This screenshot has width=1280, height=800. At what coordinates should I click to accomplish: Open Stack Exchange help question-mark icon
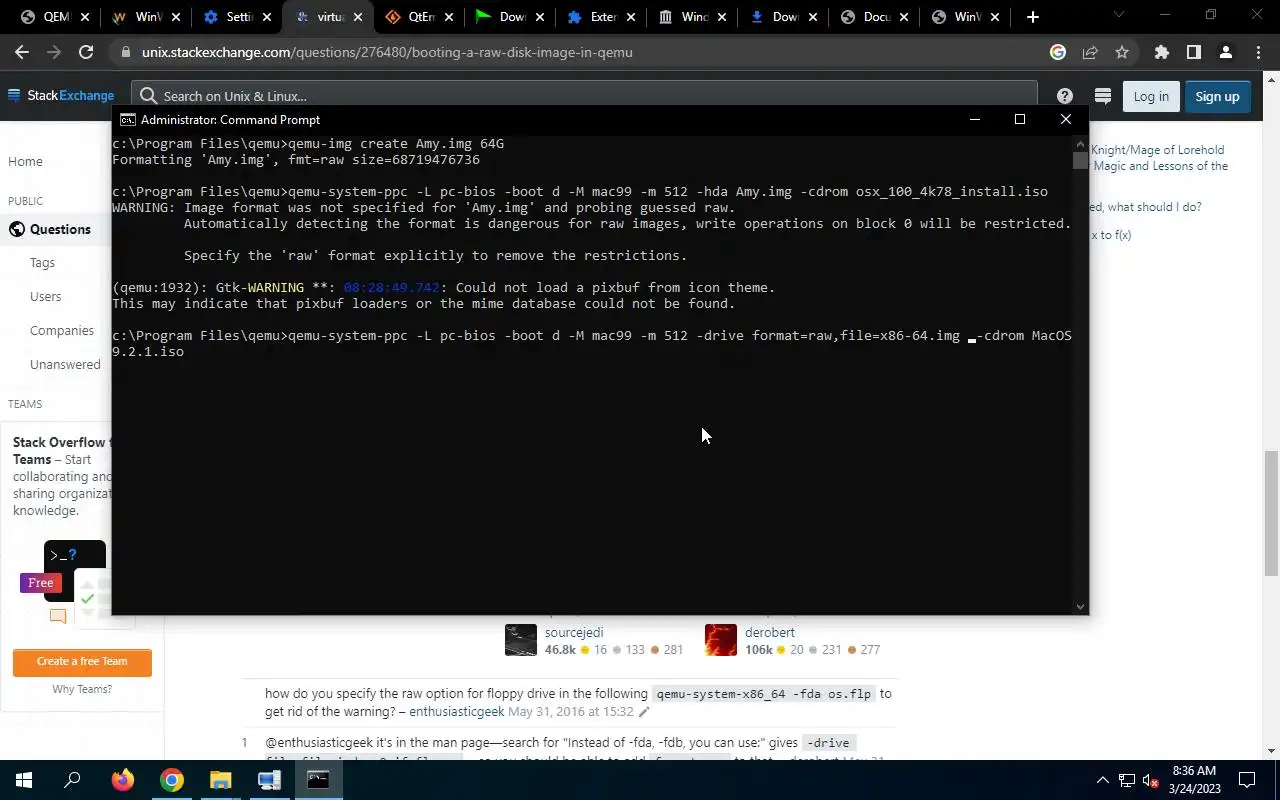point(1065,96)
